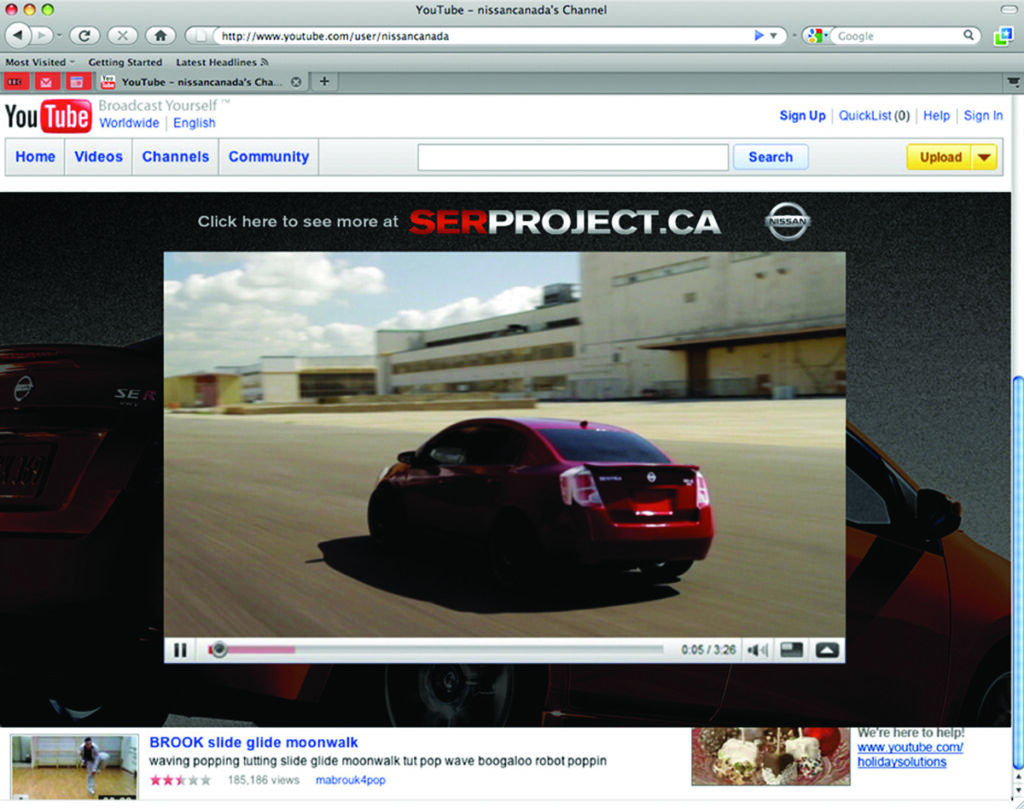This screenshot has height=809, width=1024.
Task: Change language via English link
Action: pos(194,123)
